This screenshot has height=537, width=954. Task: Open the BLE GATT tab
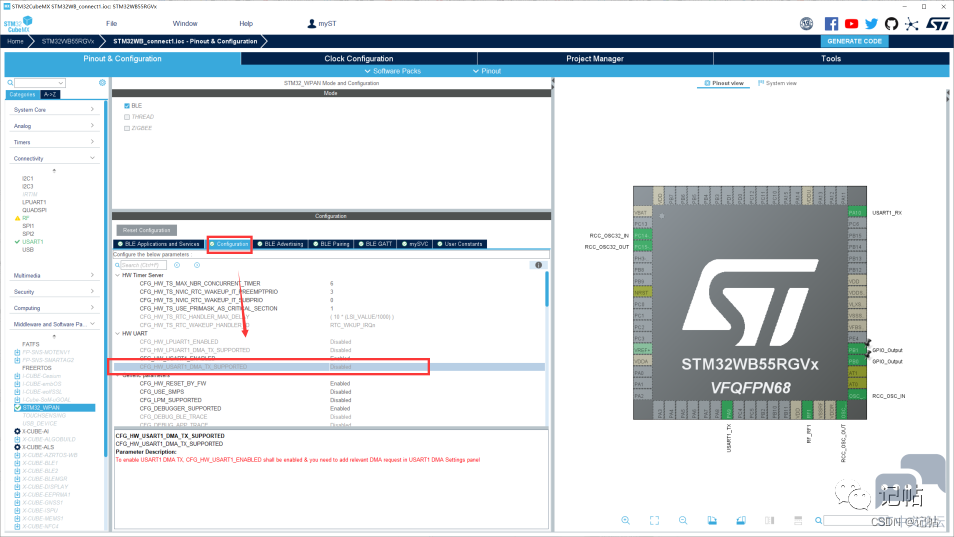pos(375,244)
